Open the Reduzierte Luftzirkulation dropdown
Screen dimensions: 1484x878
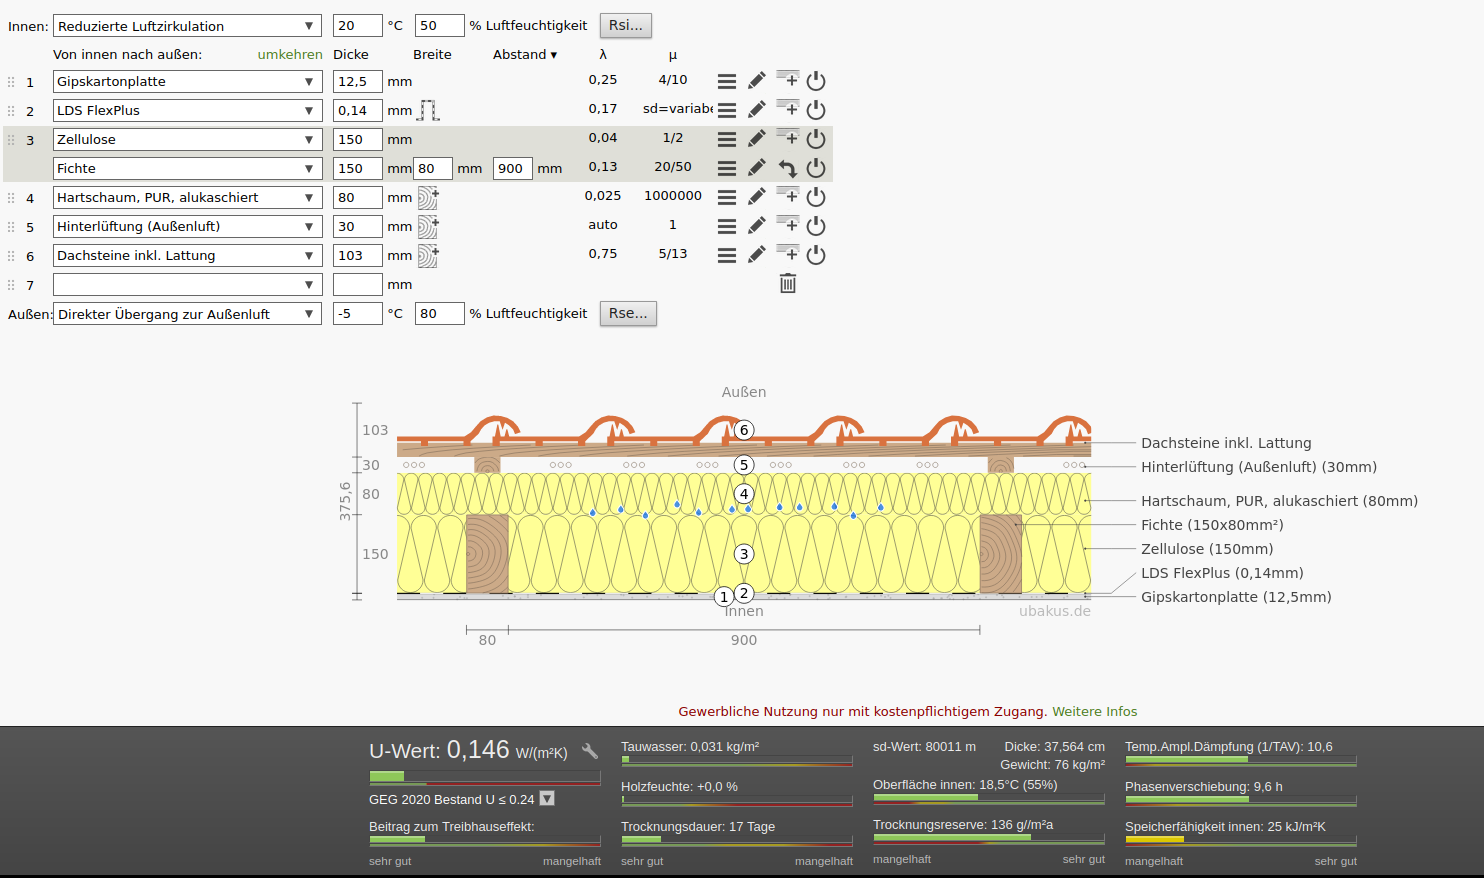click(x=187, y=26)
